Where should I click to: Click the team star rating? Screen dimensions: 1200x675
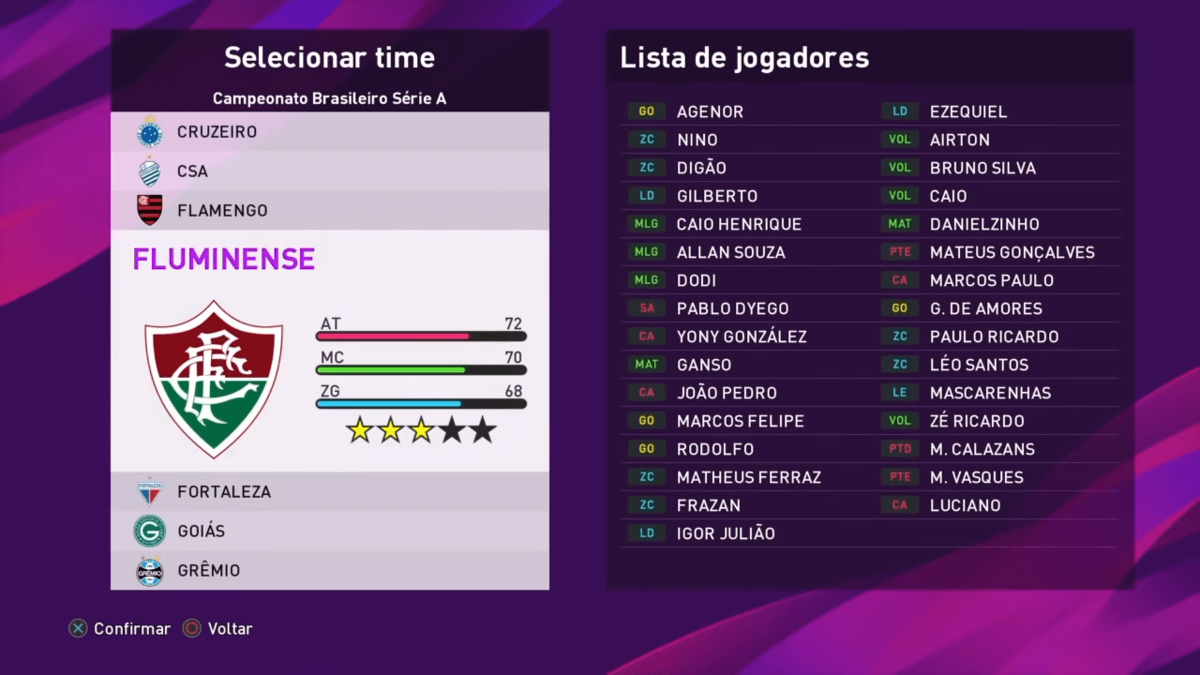pyautogui.click(x=421, y=431)
